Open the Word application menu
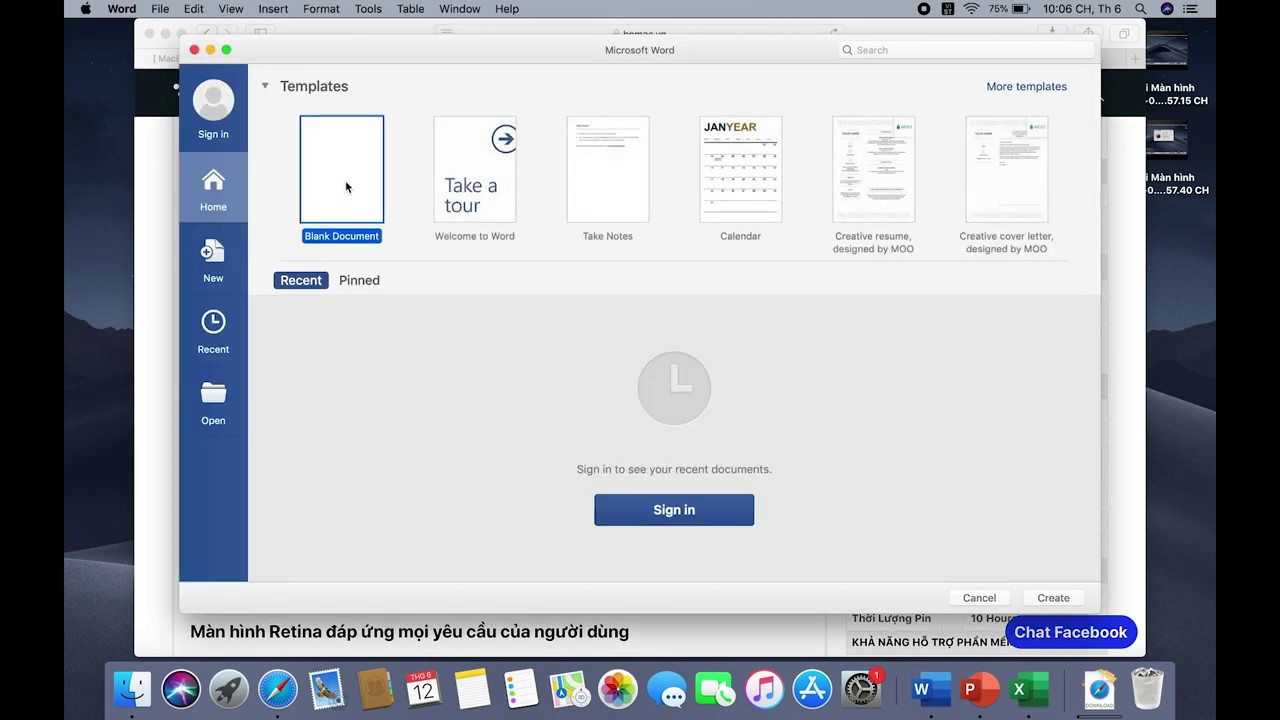This screenshot has width=1280, height=720. (122, 9)
